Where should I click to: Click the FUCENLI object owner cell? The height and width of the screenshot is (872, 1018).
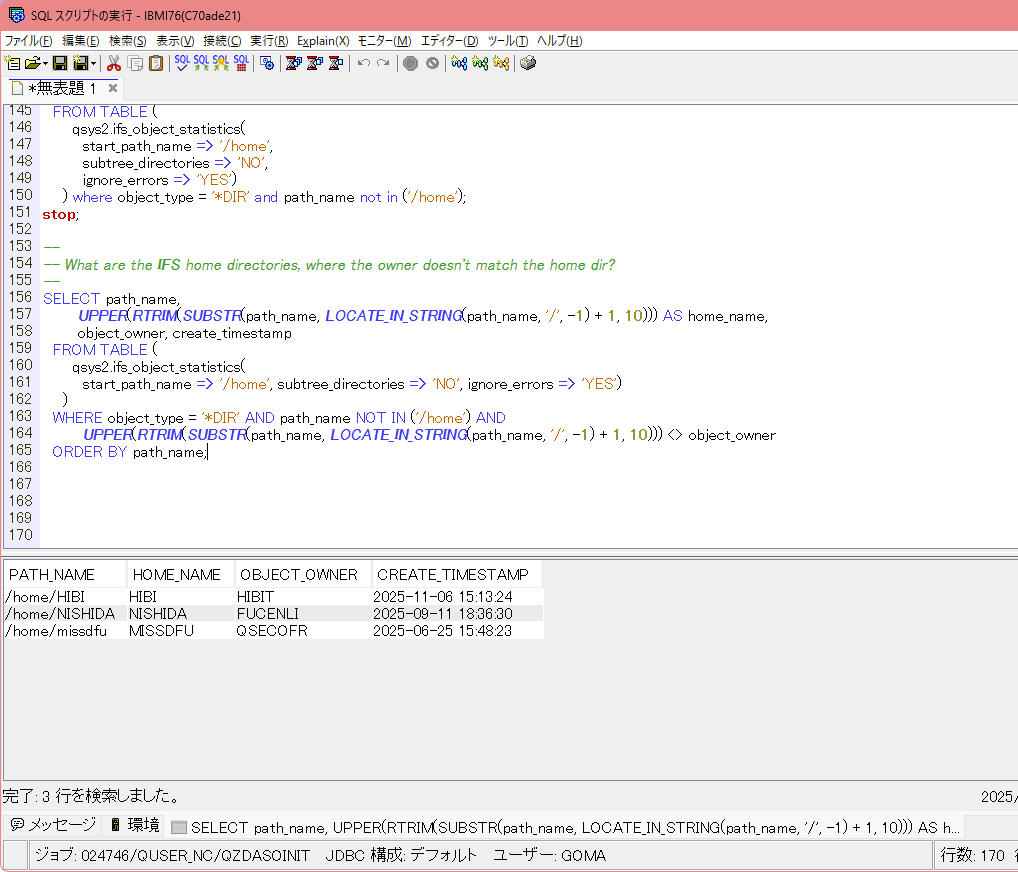click(x=303, y=614)
